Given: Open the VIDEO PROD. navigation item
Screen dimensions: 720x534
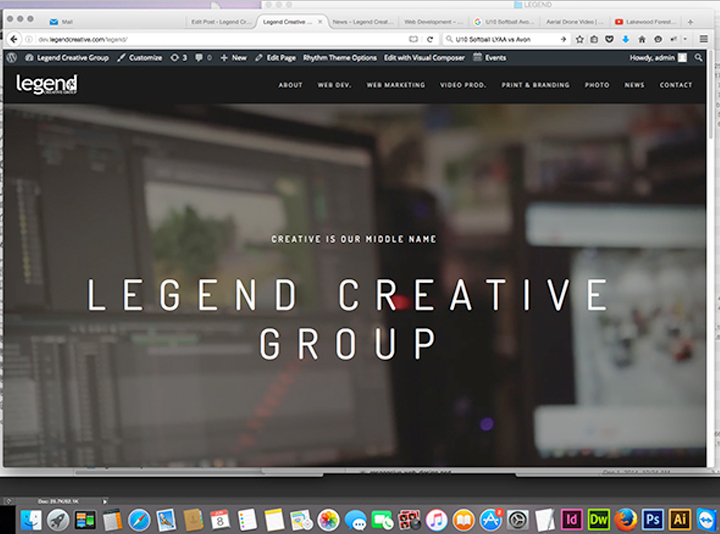Looking at the screenshot, I should coord(463,85).
